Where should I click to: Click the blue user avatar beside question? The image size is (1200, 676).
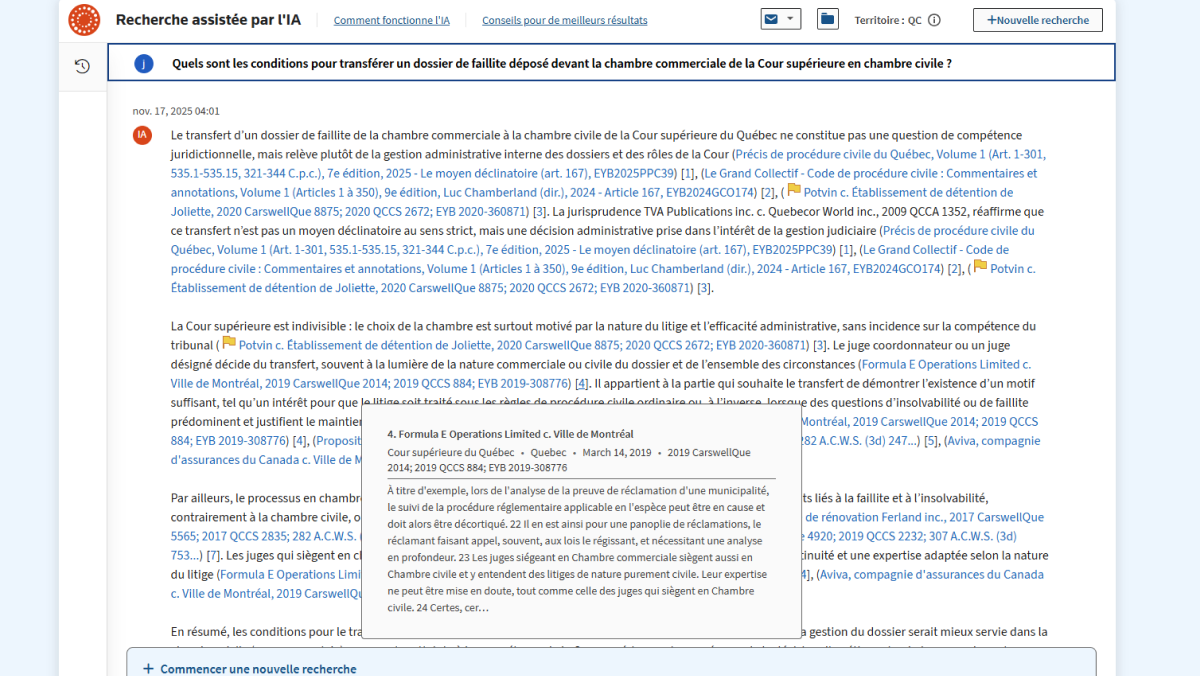[144, 63]
